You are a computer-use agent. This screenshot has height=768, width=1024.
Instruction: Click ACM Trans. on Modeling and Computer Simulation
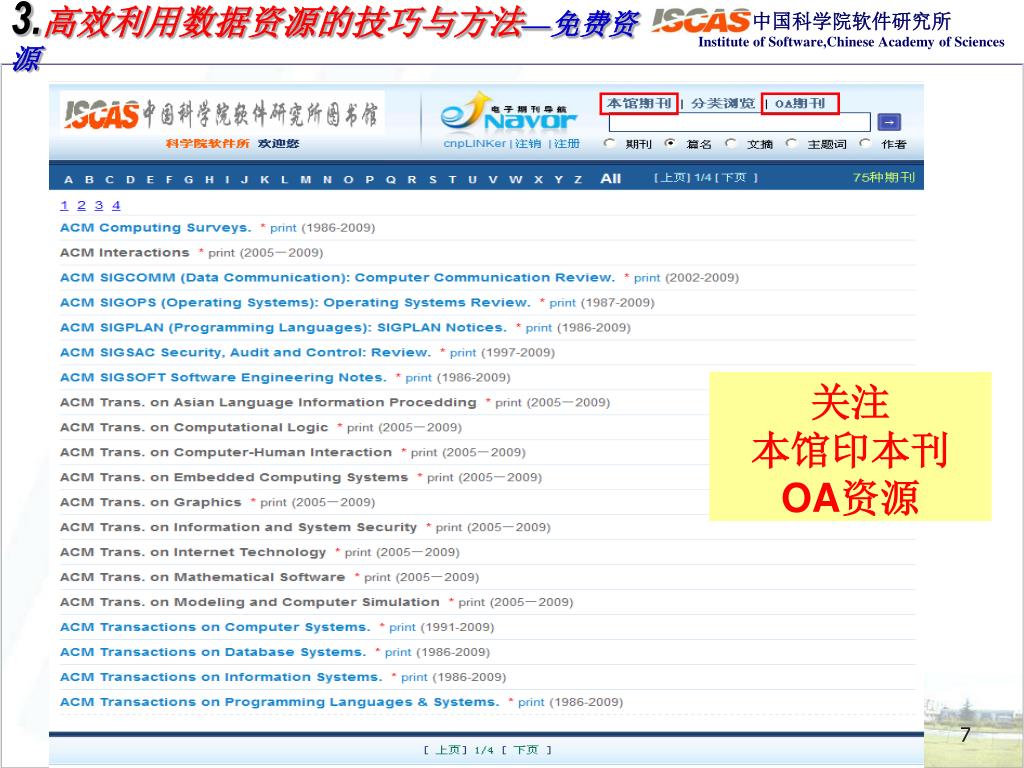pos(249,602)
